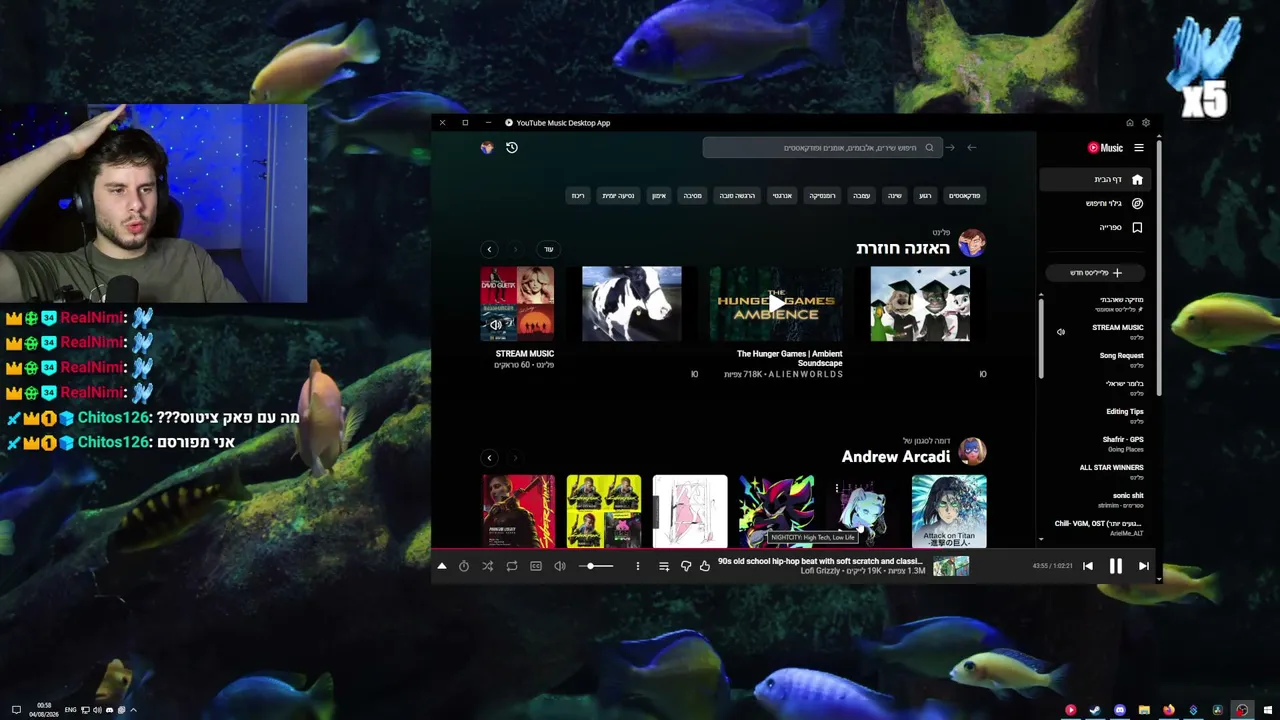
Task: Toggle shuffle playback
Action: click(488, 566)
